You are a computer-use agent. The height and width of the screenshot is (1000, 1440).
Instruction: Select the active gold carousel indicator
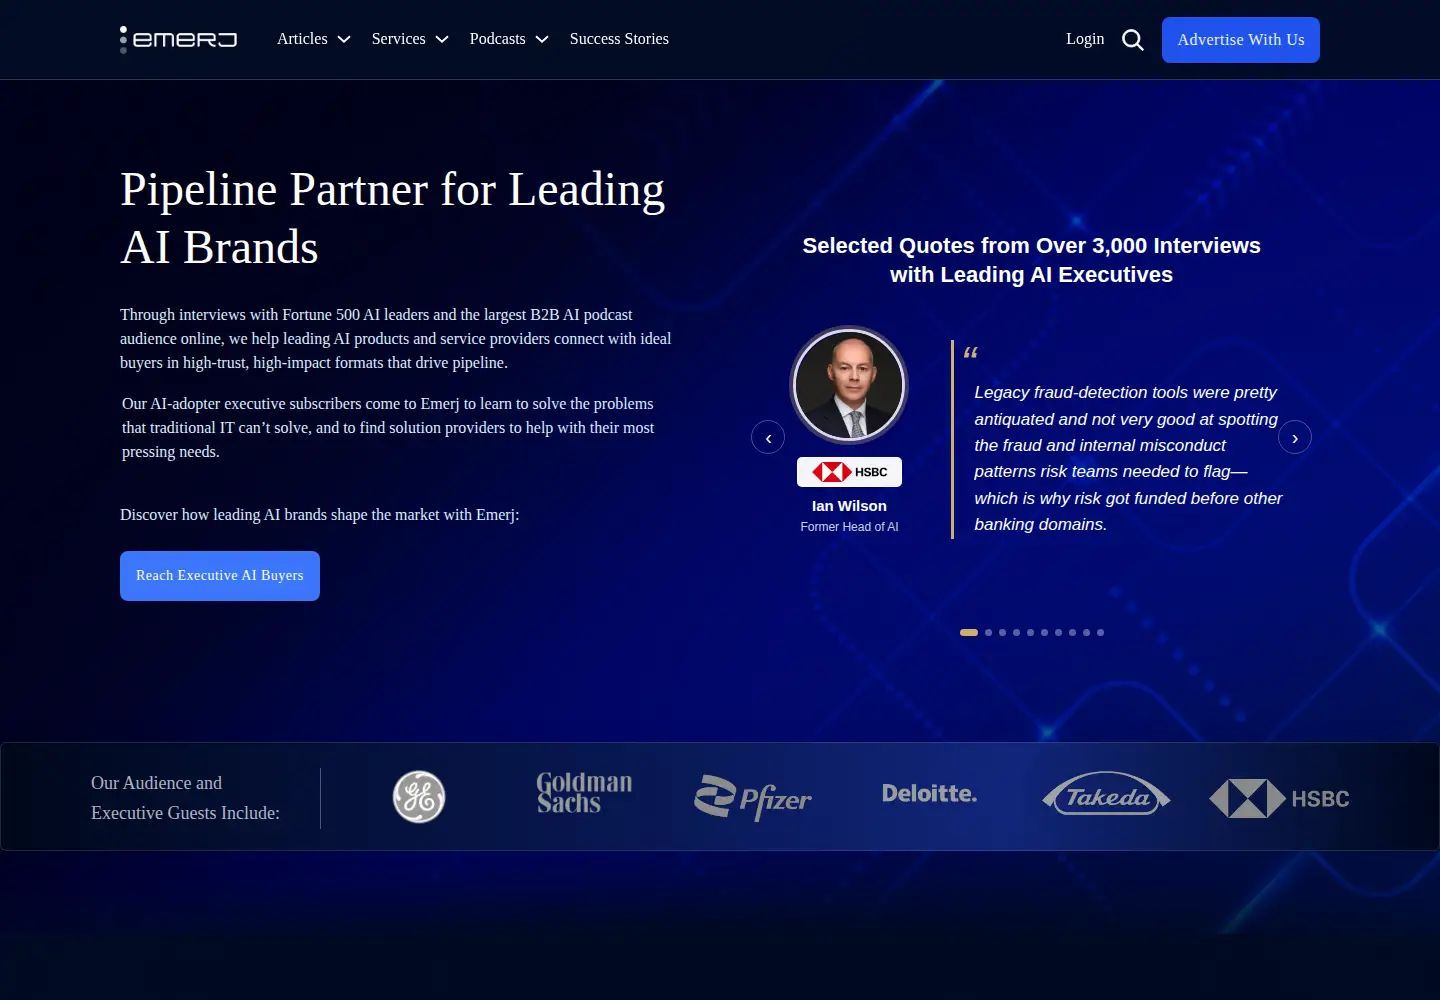(x=969, y=632)
